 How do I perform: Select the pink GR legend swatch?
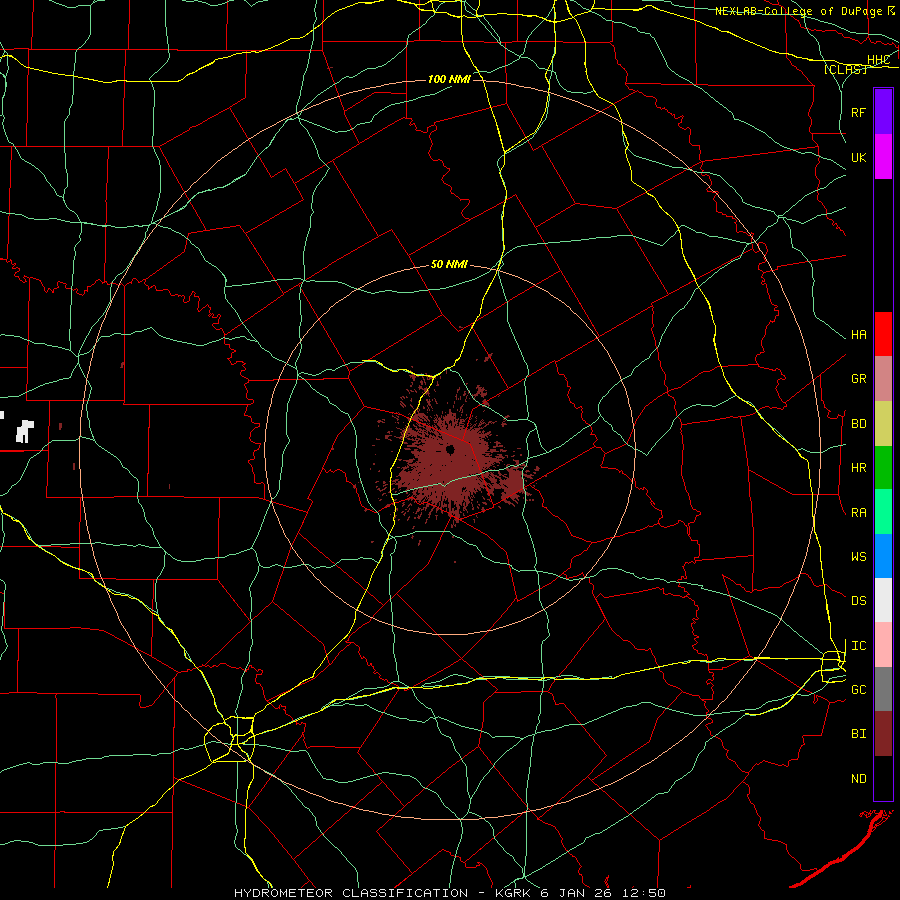pyautogui.click(x=883, y=379)
